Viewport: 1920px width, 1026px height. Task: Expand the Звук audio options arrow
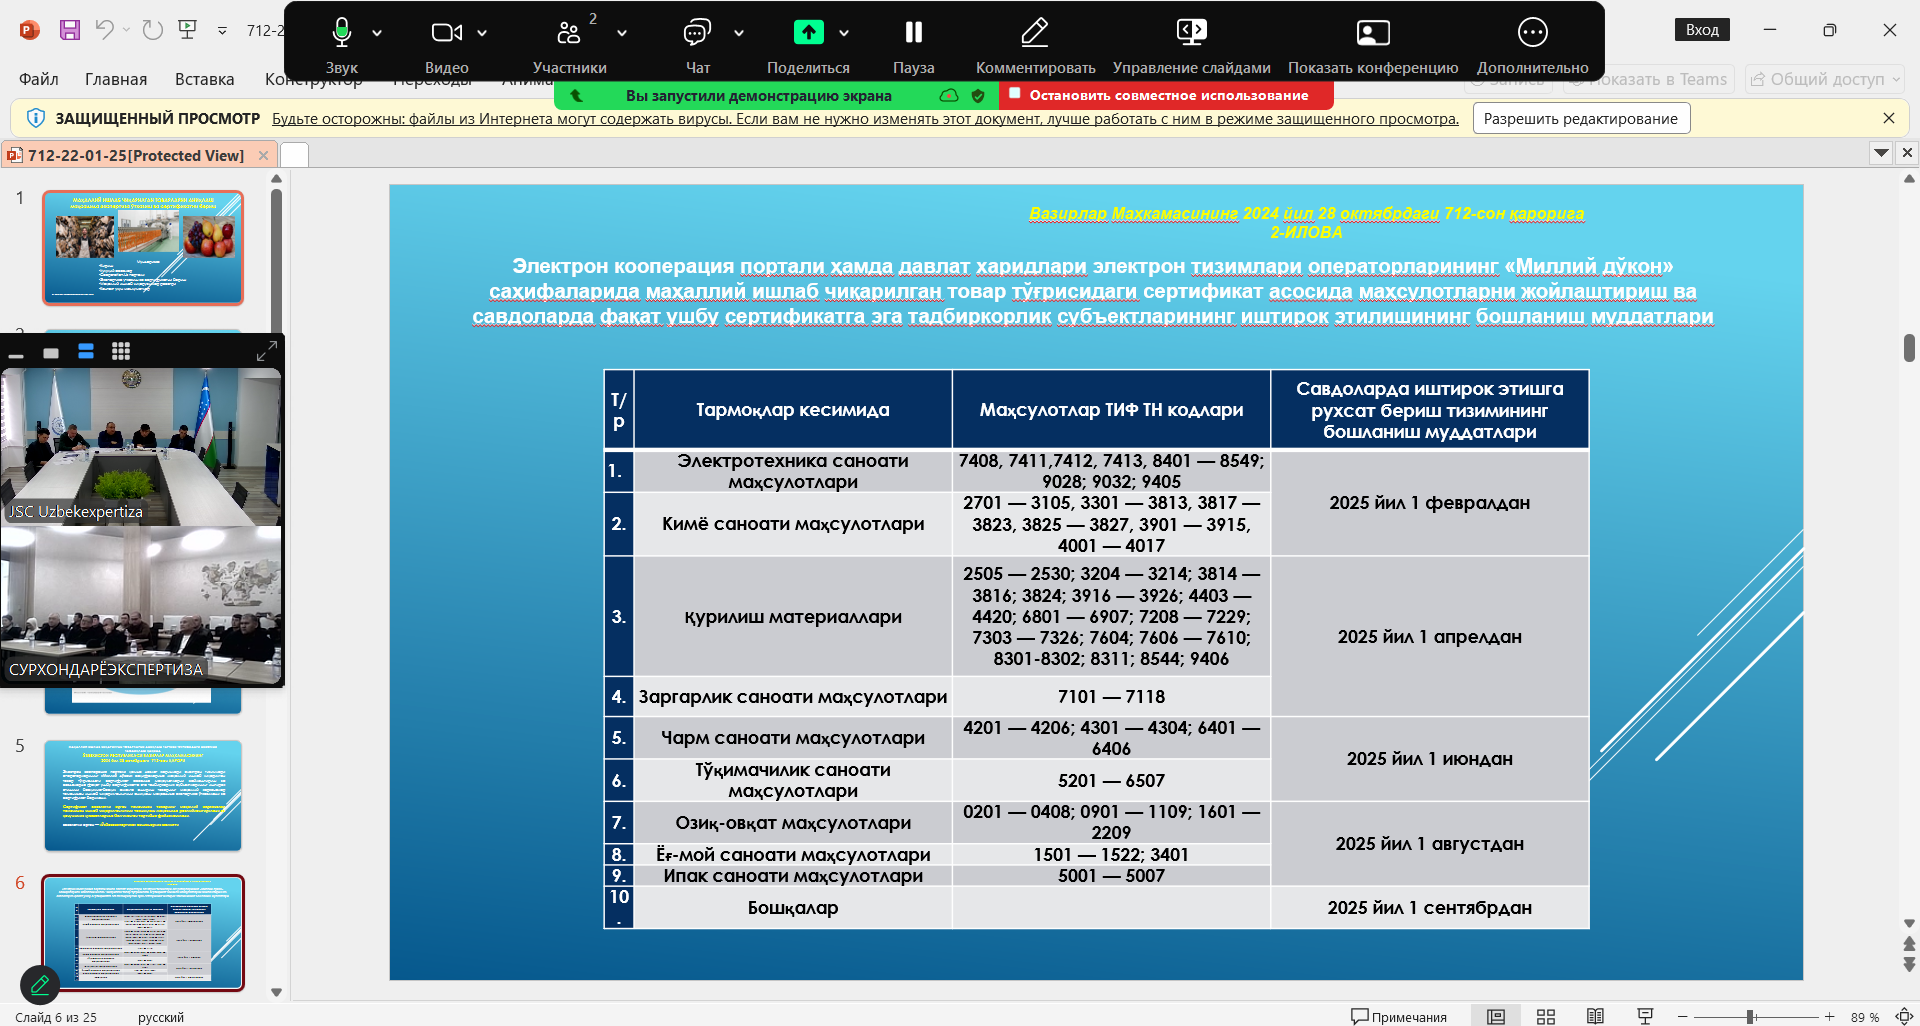(377, 33)
